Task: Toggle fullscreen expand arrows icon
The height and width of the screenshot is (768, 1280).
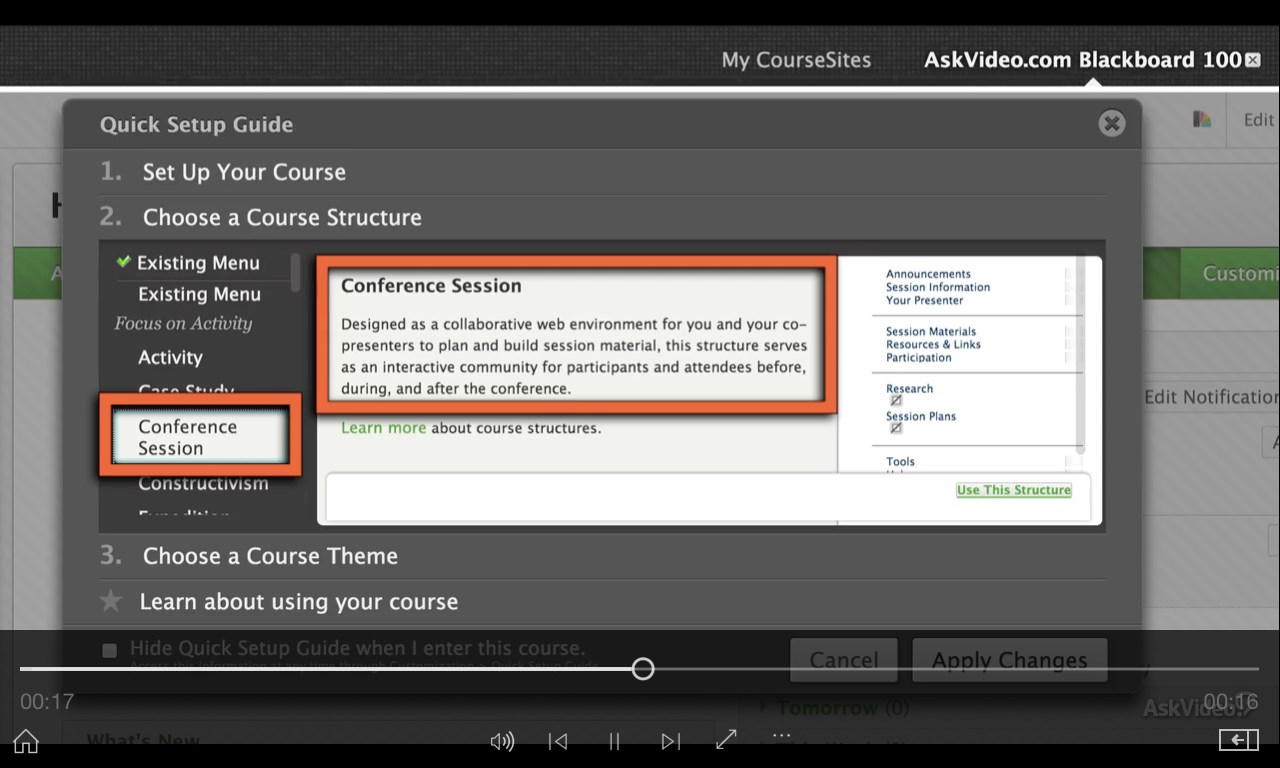Action: [726, 739]
